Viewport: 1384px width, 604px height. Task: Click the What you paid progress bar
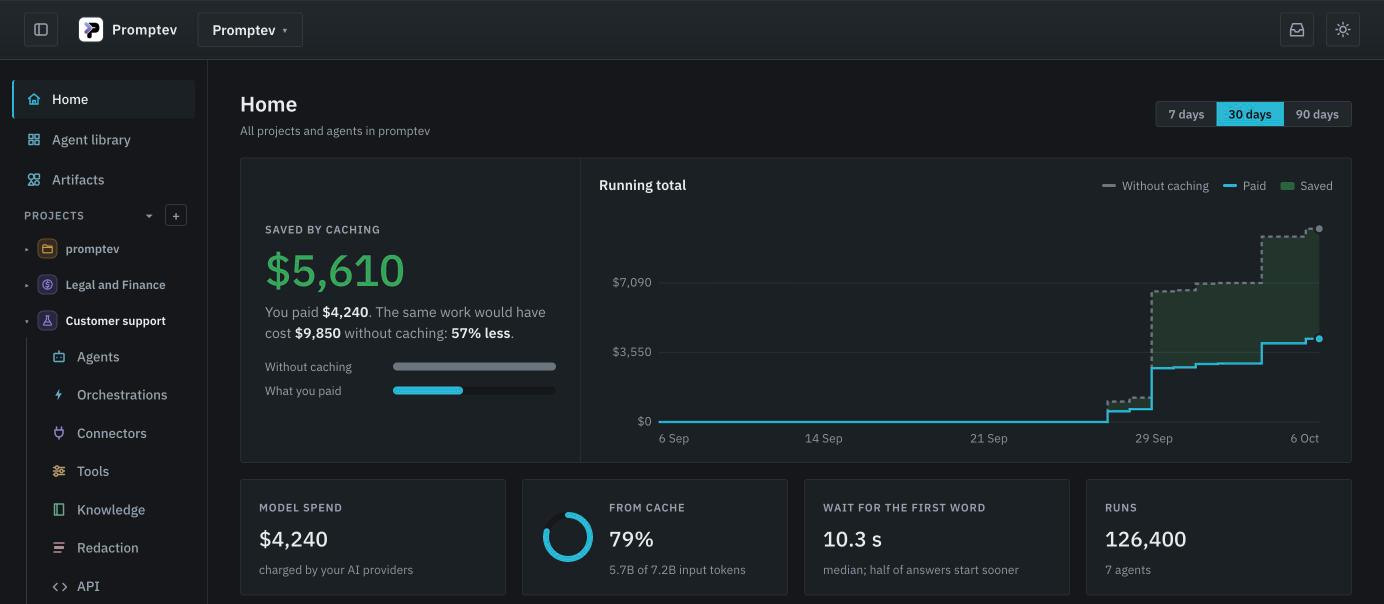[474, 391]
